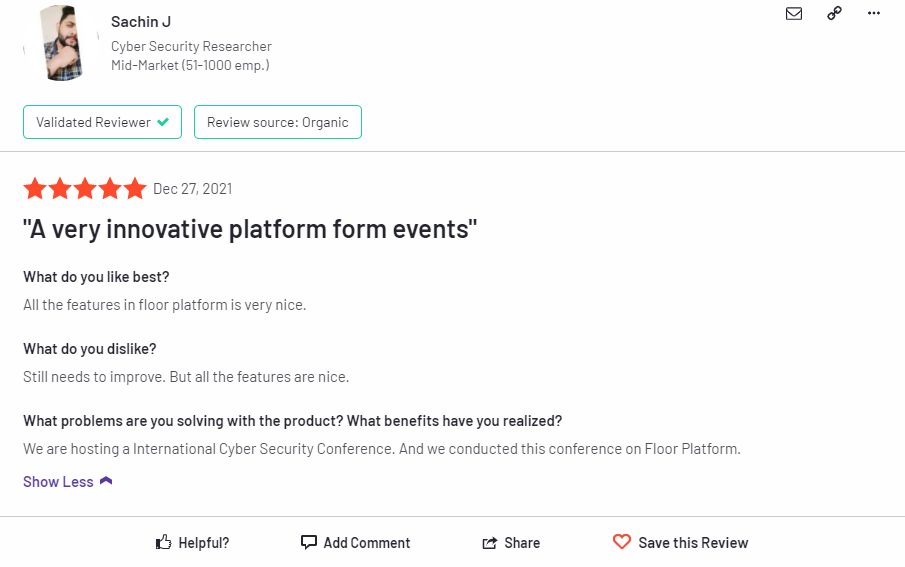This screenshot has height=567, width=905.
Task: Click the Review source: Organic badge
Action: point(278,122)
